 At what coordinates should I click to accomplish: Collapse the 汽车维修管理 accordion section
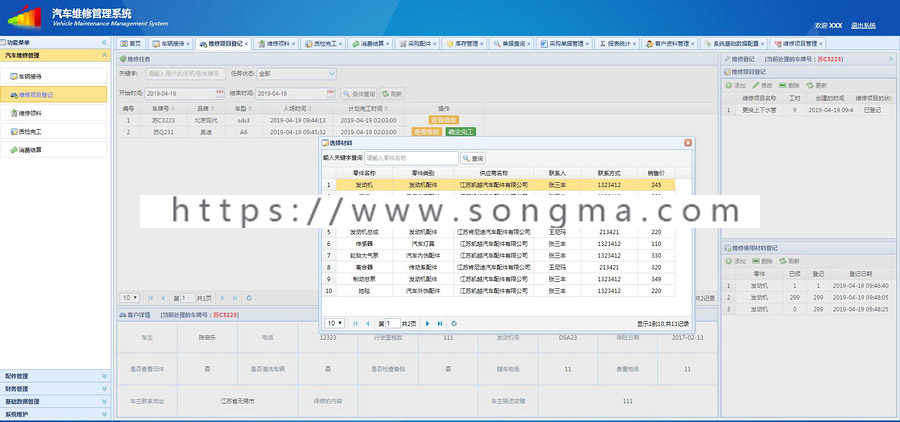point(104,55)
